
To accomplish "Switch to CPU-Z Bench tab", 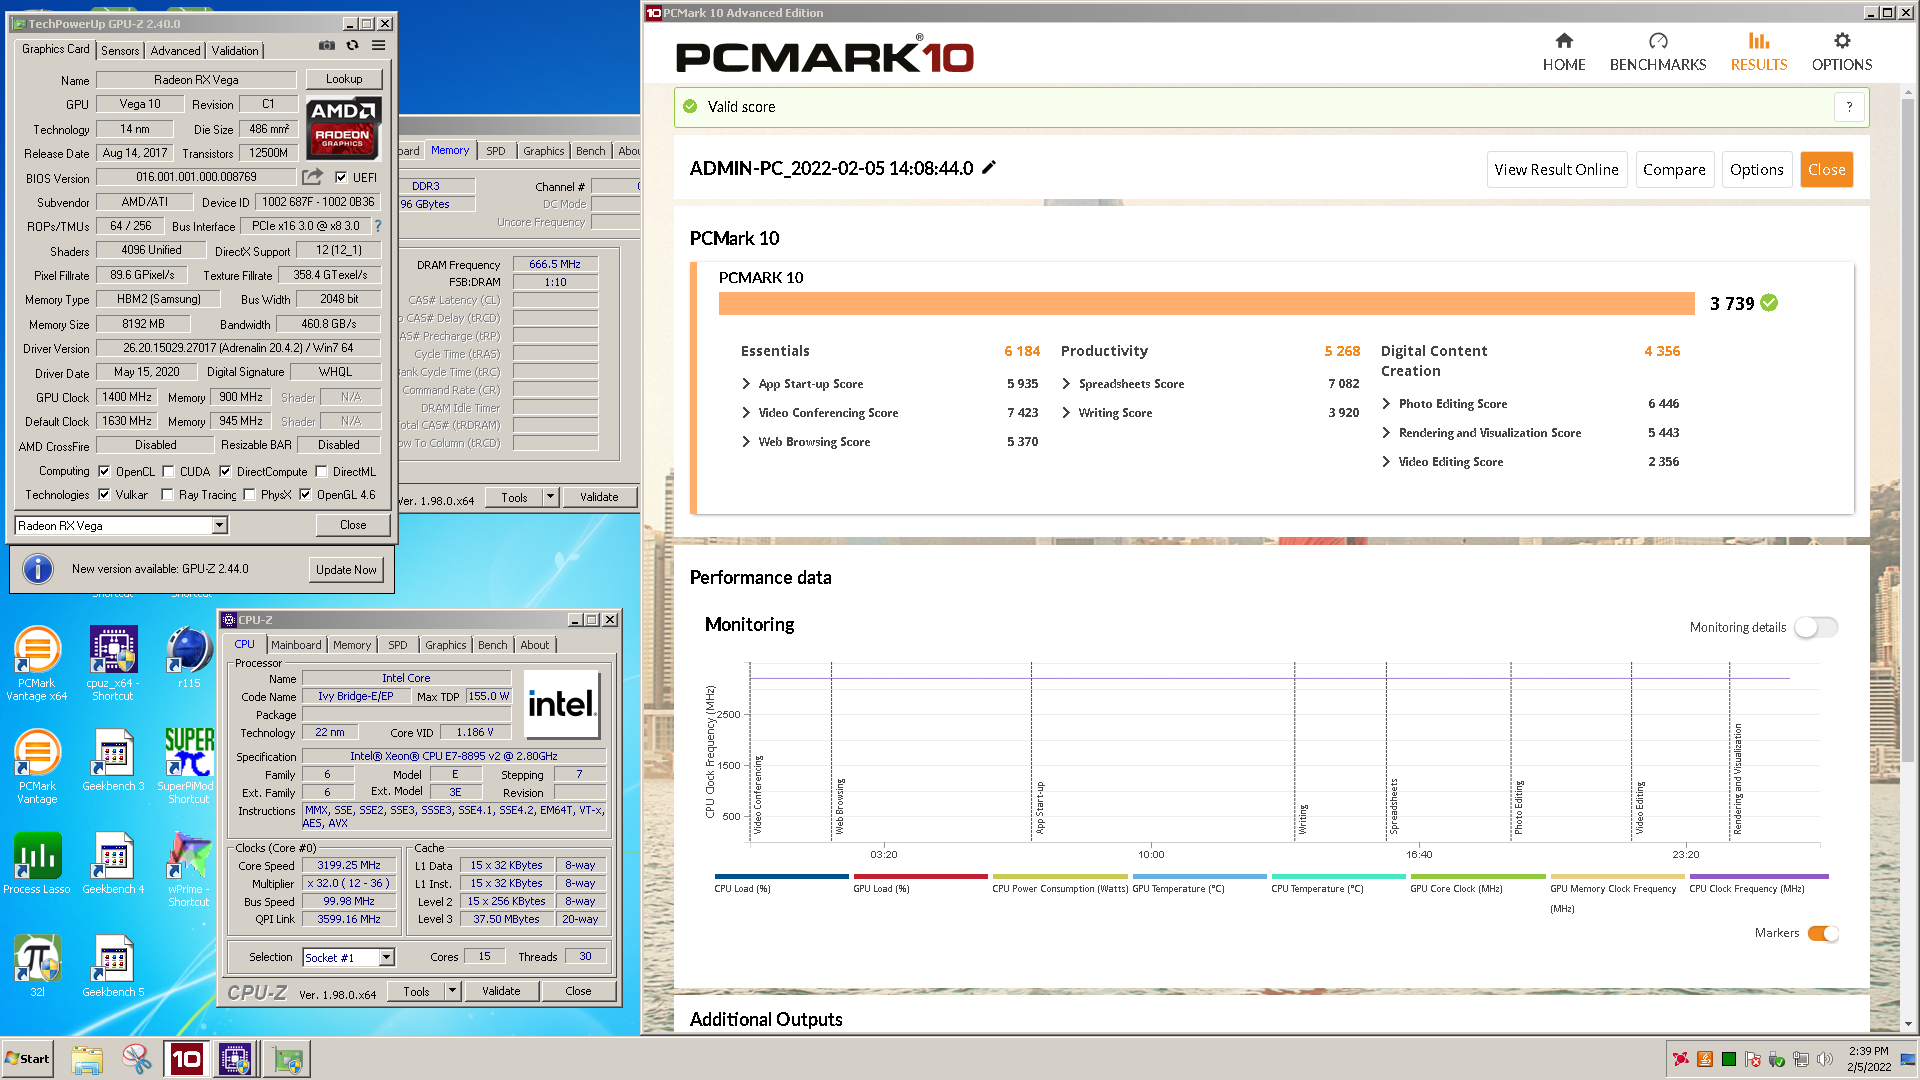I will pyautogui.click(x=492, y=645).
